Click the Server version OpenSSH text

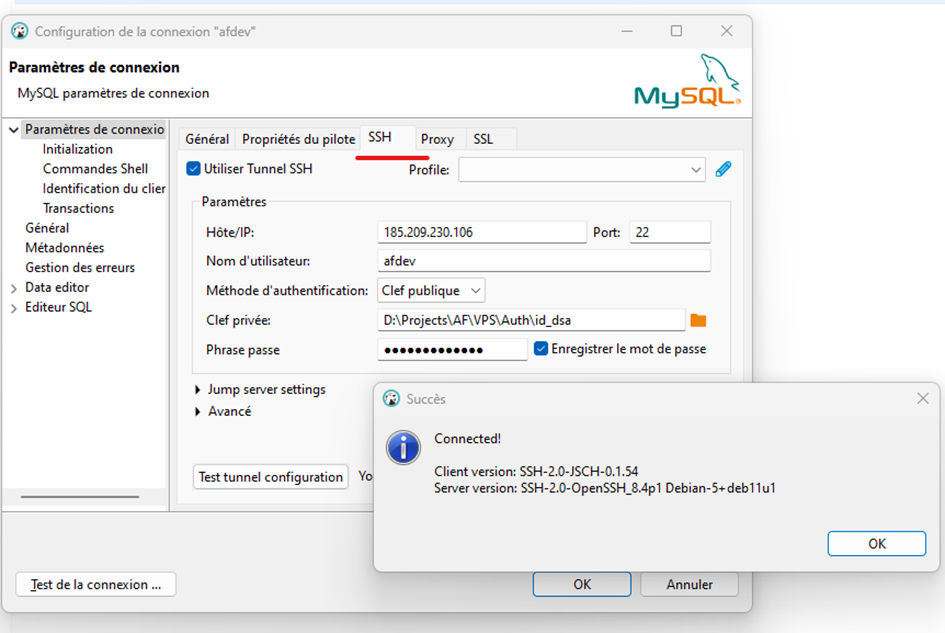click(x=604, y=488)
